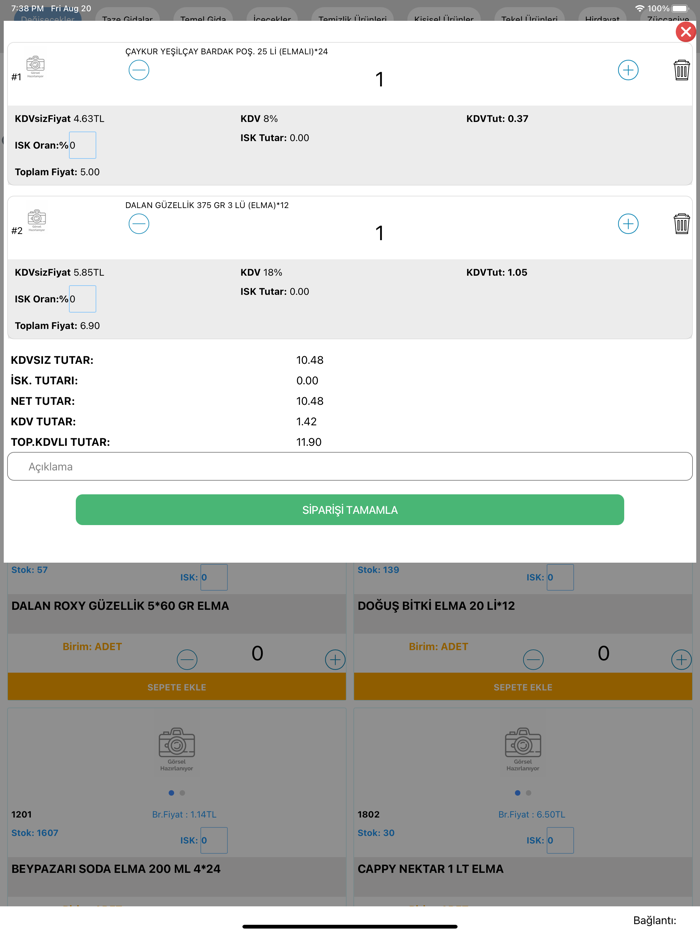Focus ISK field of BEYPAZARI SODA ELMA

[214, 840]
